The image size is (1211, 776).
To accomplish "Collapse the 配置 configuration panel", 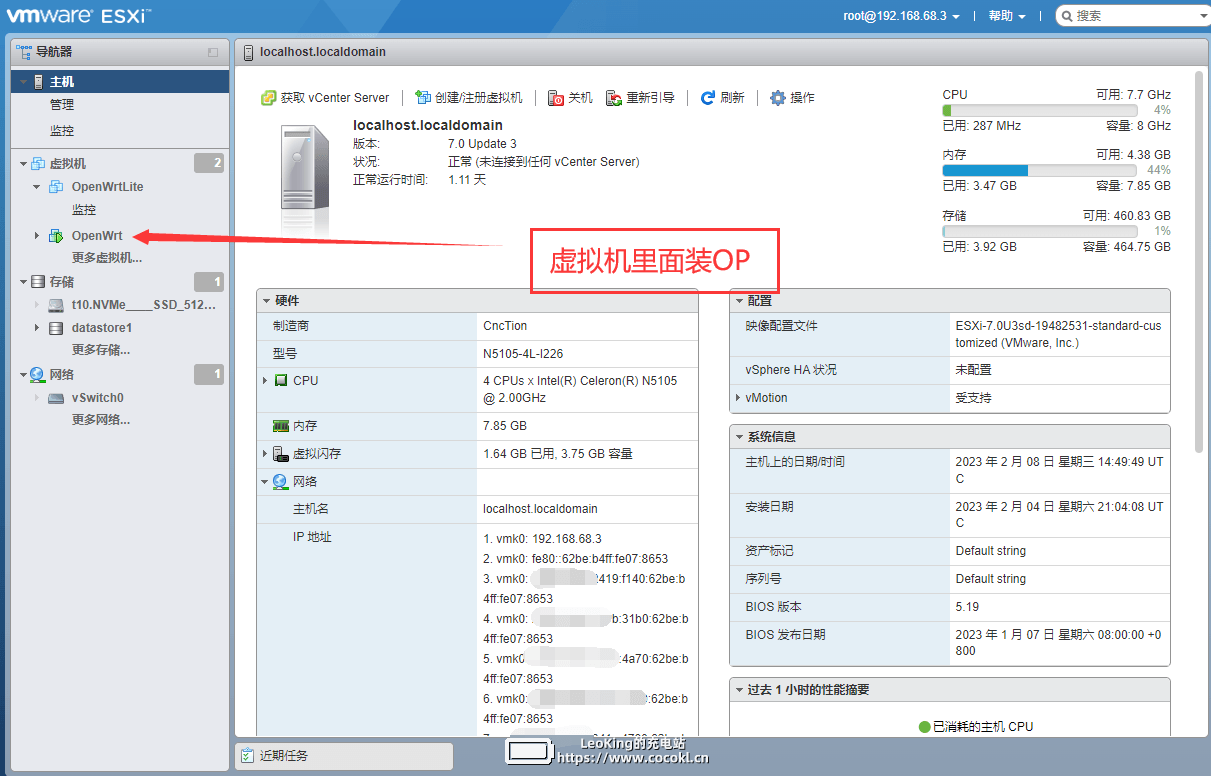I will coord(739,301).
